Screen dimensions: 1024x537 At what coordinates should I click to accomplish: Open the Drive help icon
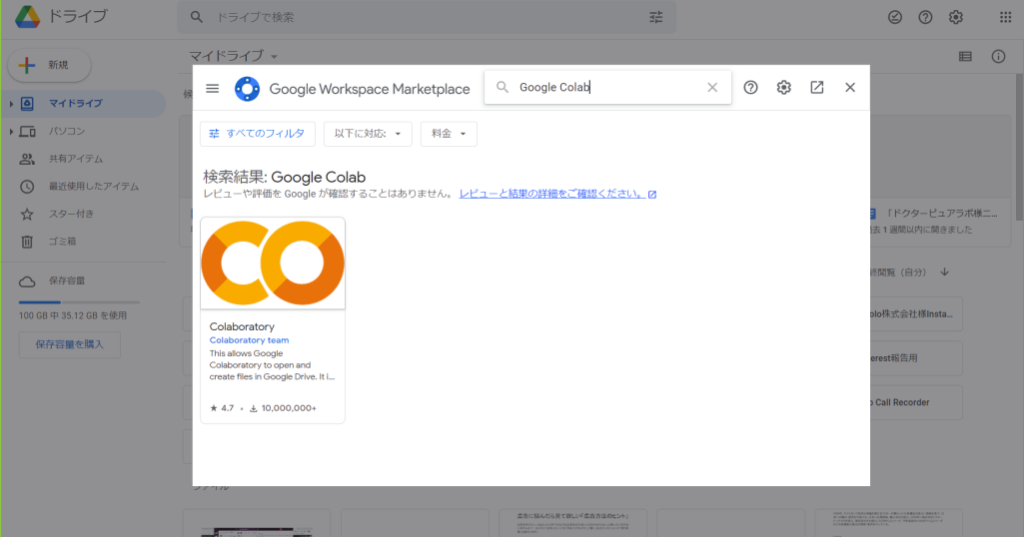pos(925,18)
